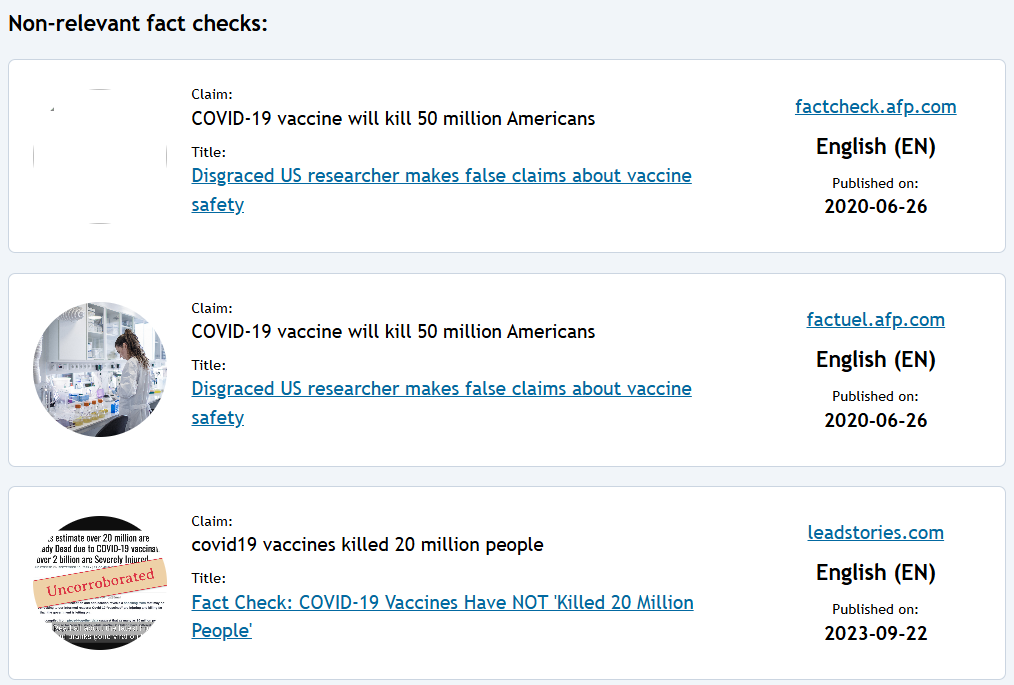Select claim text in the factcheck.afp.com card

393,119
